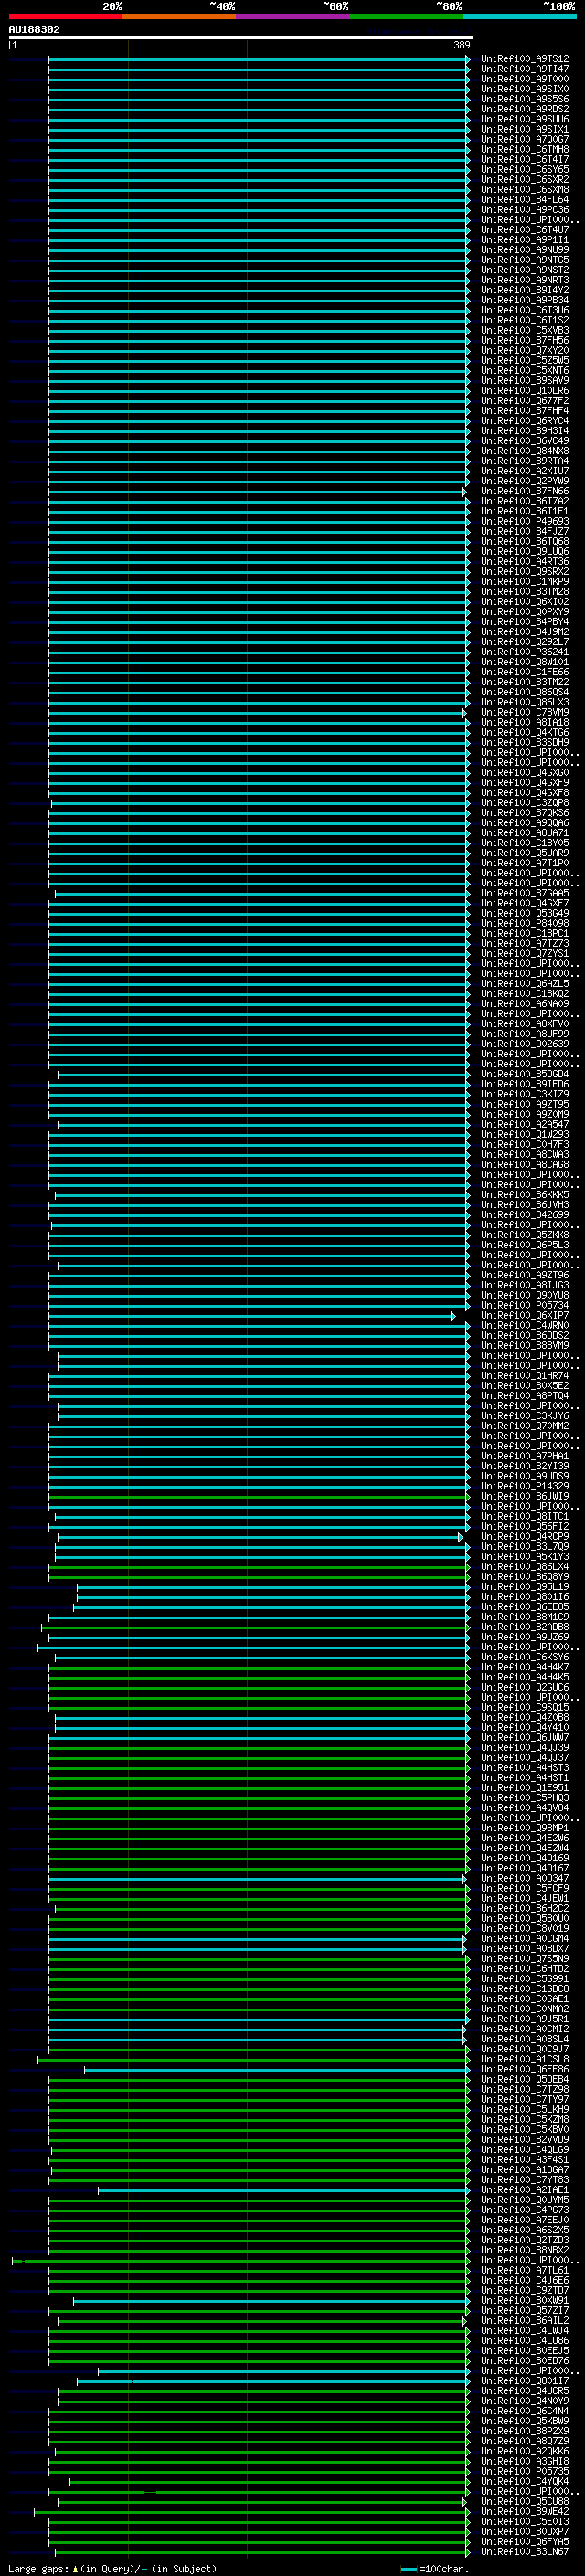Click hit UniRef100_A5K1Y3

[525, 1557]
